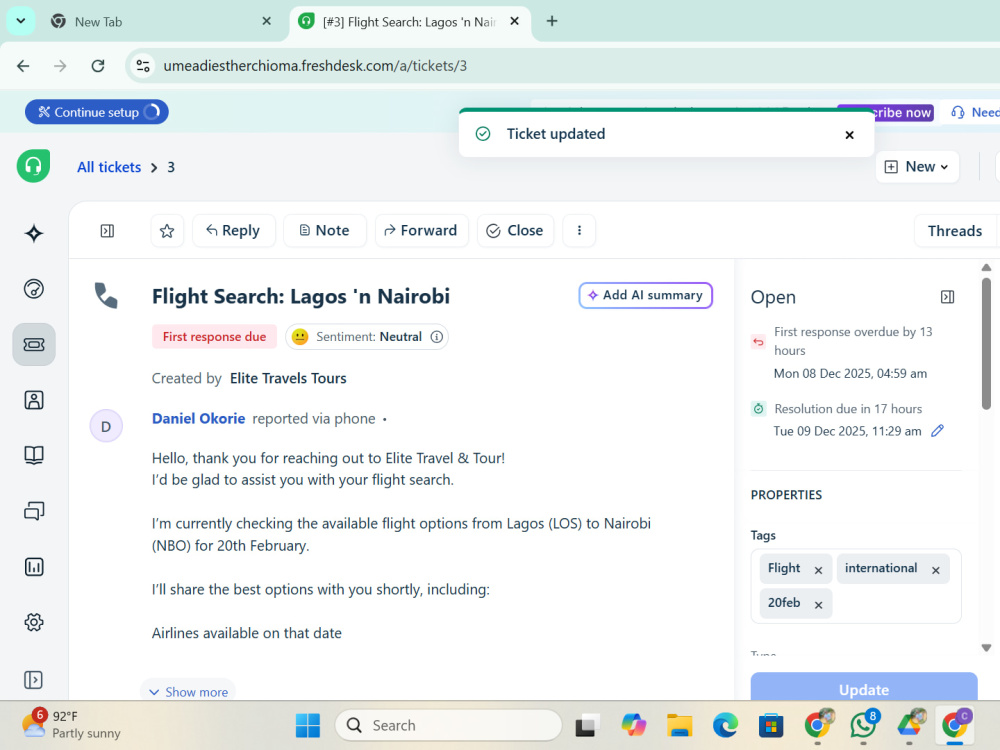Screen dimensions: 1000x750
Task: Open the Dashboard gauge icon in sidebar
Action: (x=34, y=289)
